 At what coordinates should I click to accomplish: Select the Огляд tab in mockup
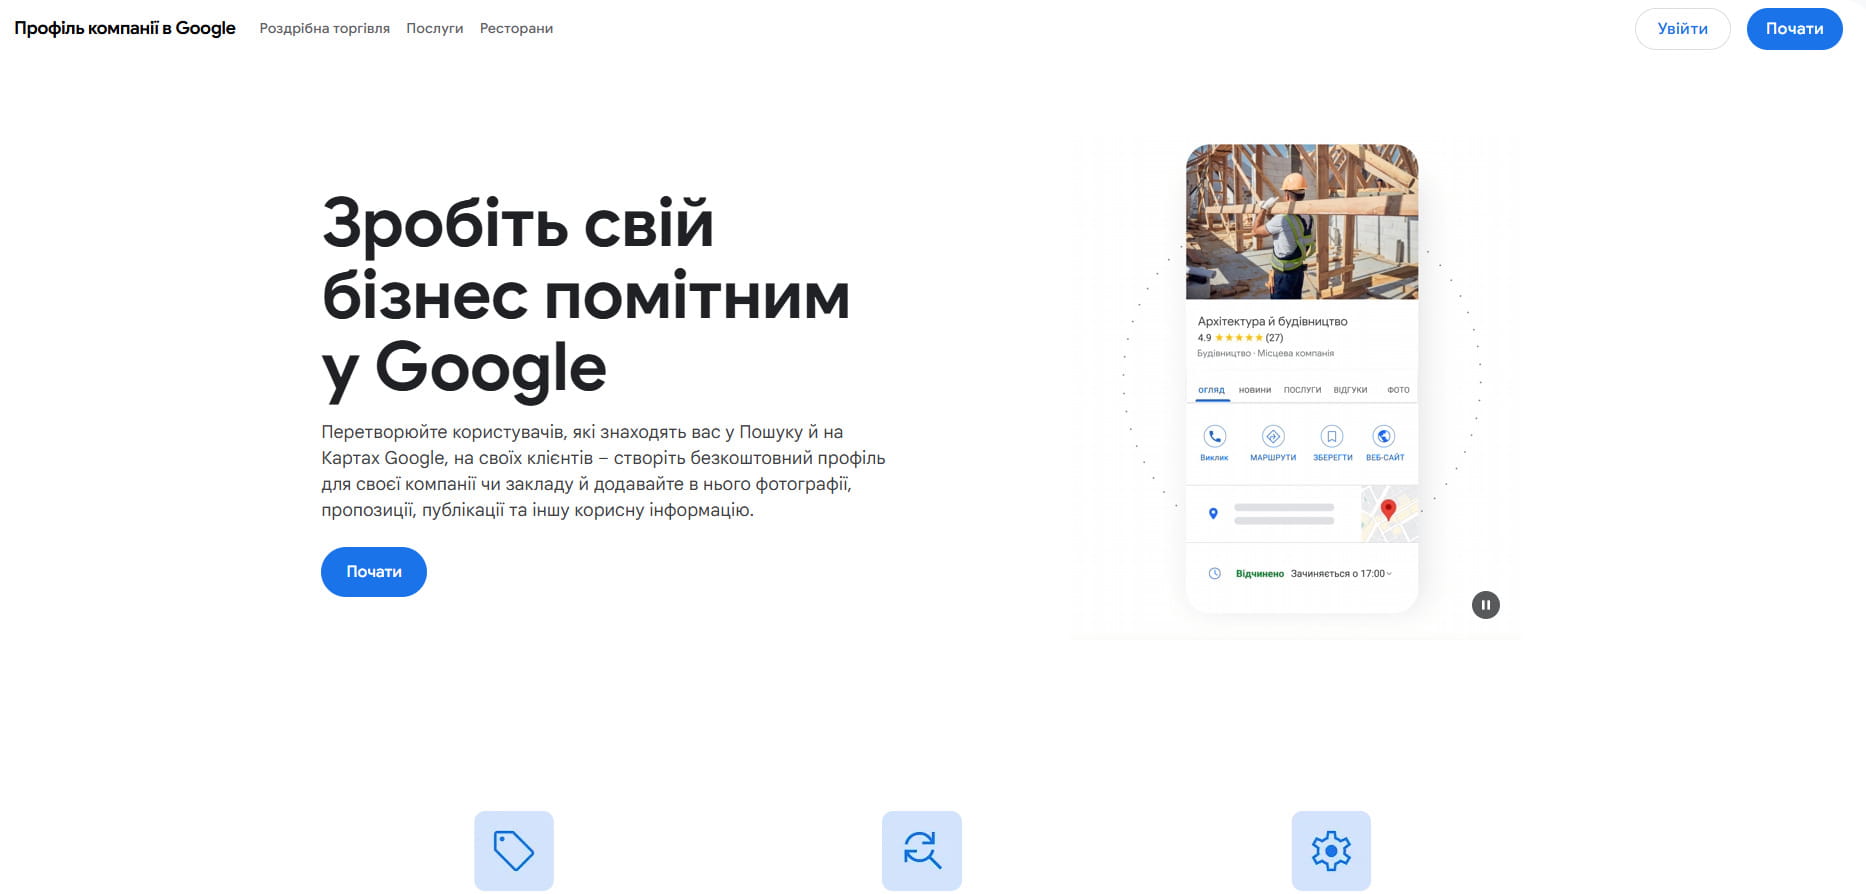click(x=1211, y=390)
